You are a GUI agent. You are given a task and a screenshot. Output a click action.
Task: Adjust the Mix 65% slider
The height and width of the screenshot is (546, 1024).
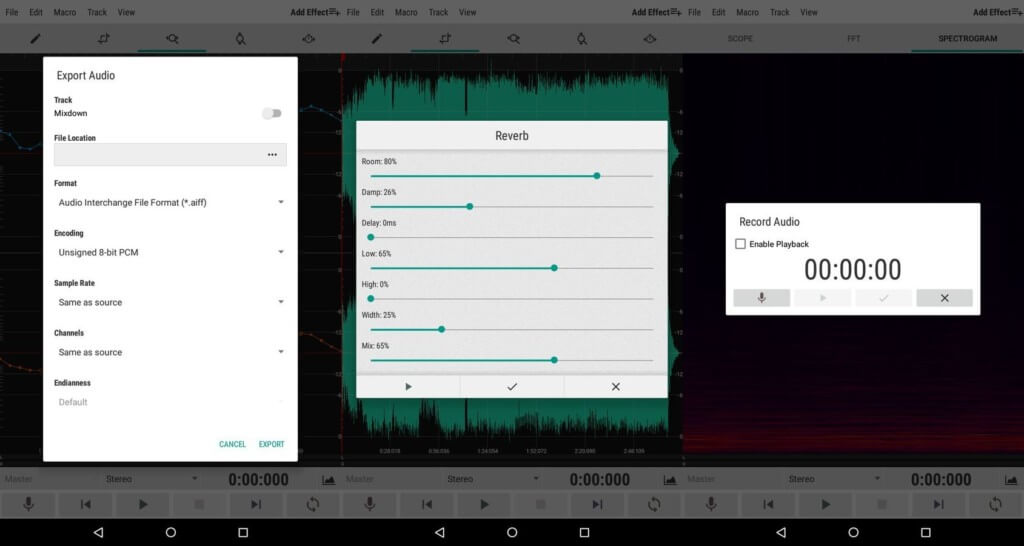click(x=511, y=360)
